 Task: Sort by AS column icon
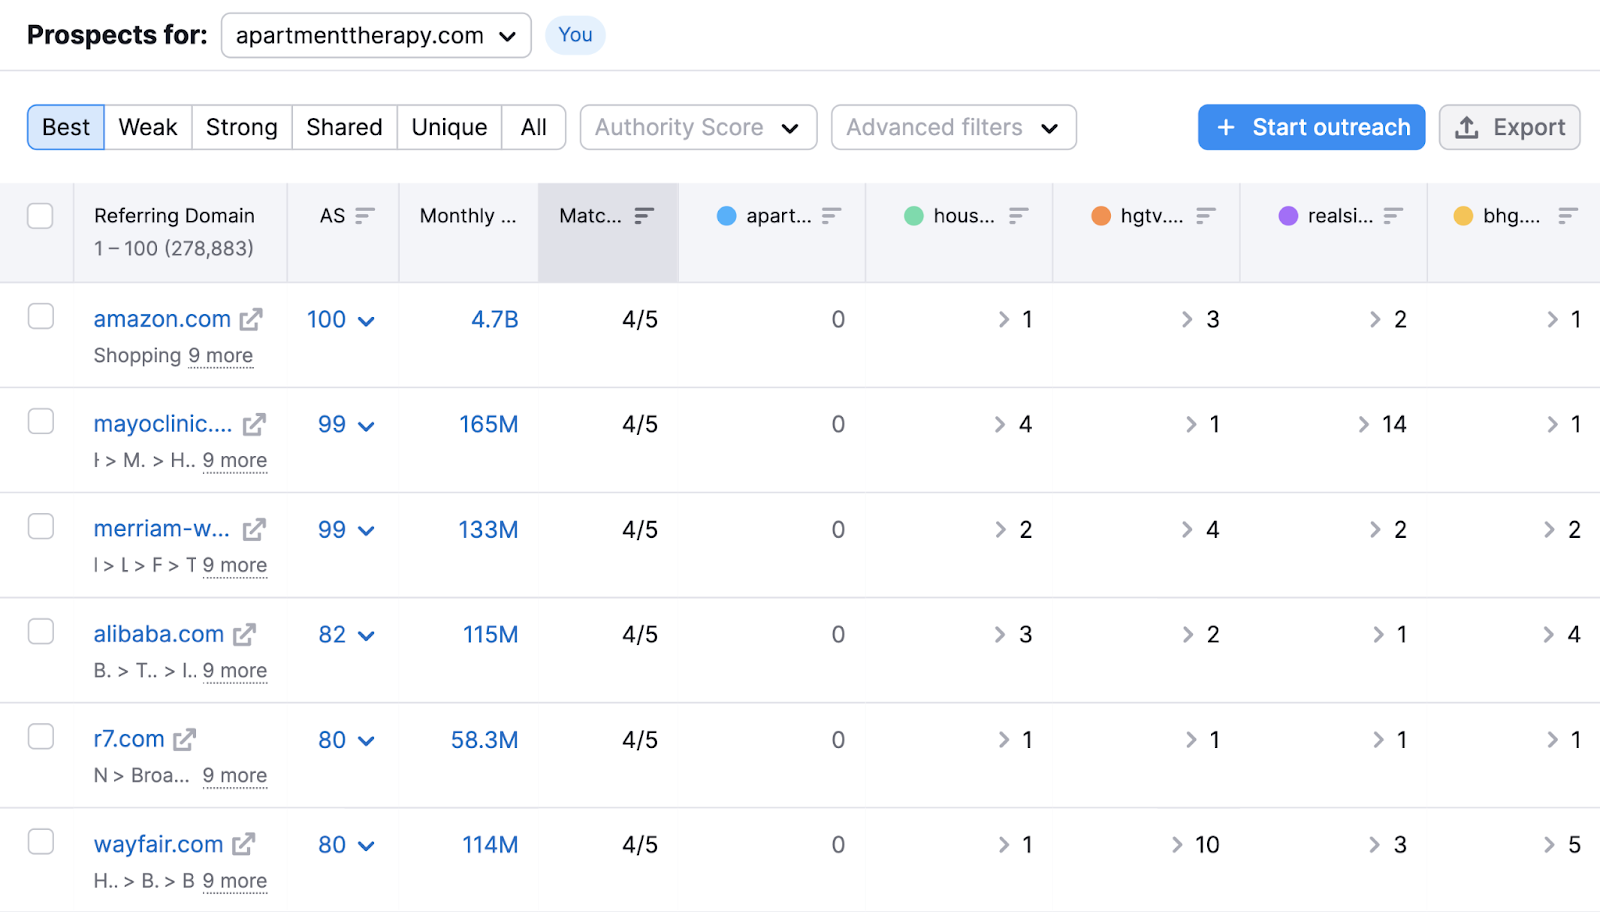[x=365, y=216]
